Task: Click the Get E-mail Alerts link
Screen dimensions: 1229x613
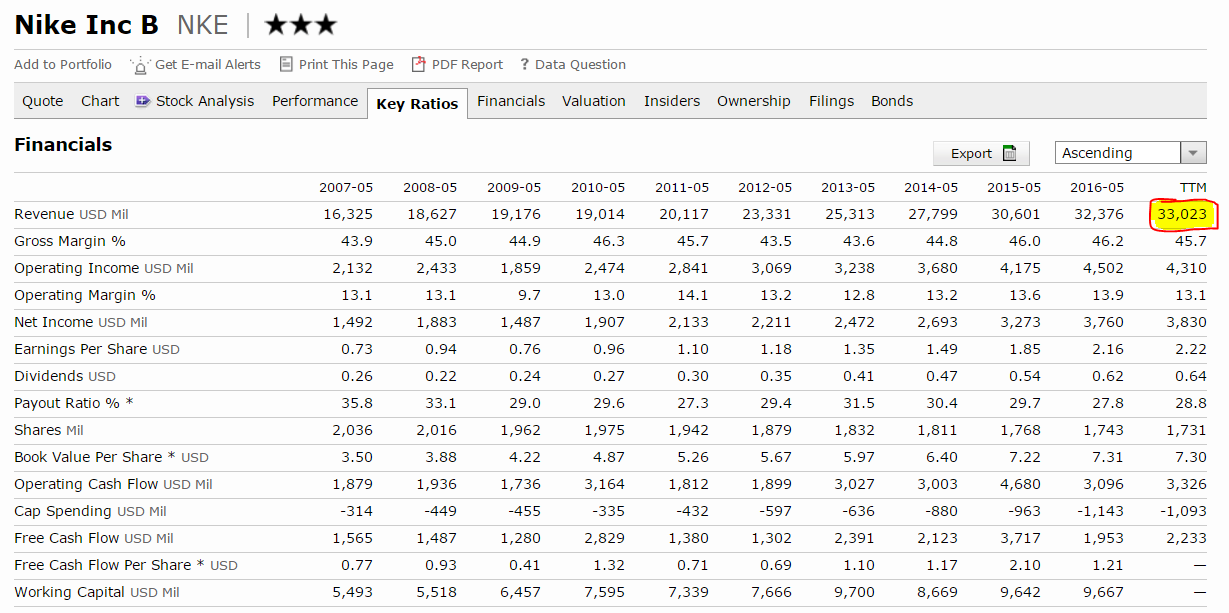Action: (x=207, y=65)
